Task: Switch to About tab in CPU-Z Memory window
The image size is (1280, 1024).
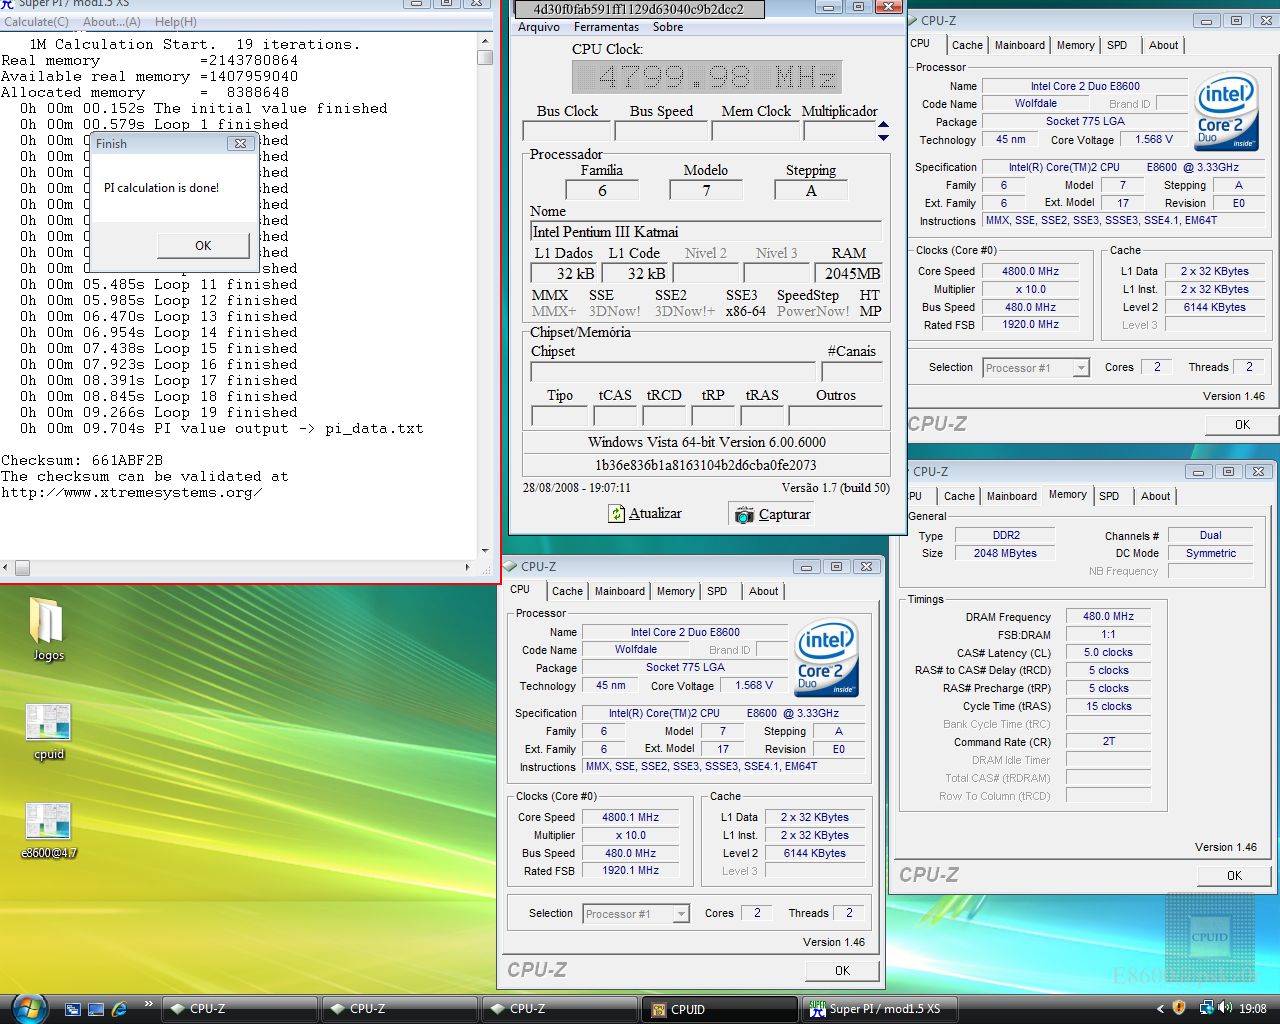Action: 1155,496
